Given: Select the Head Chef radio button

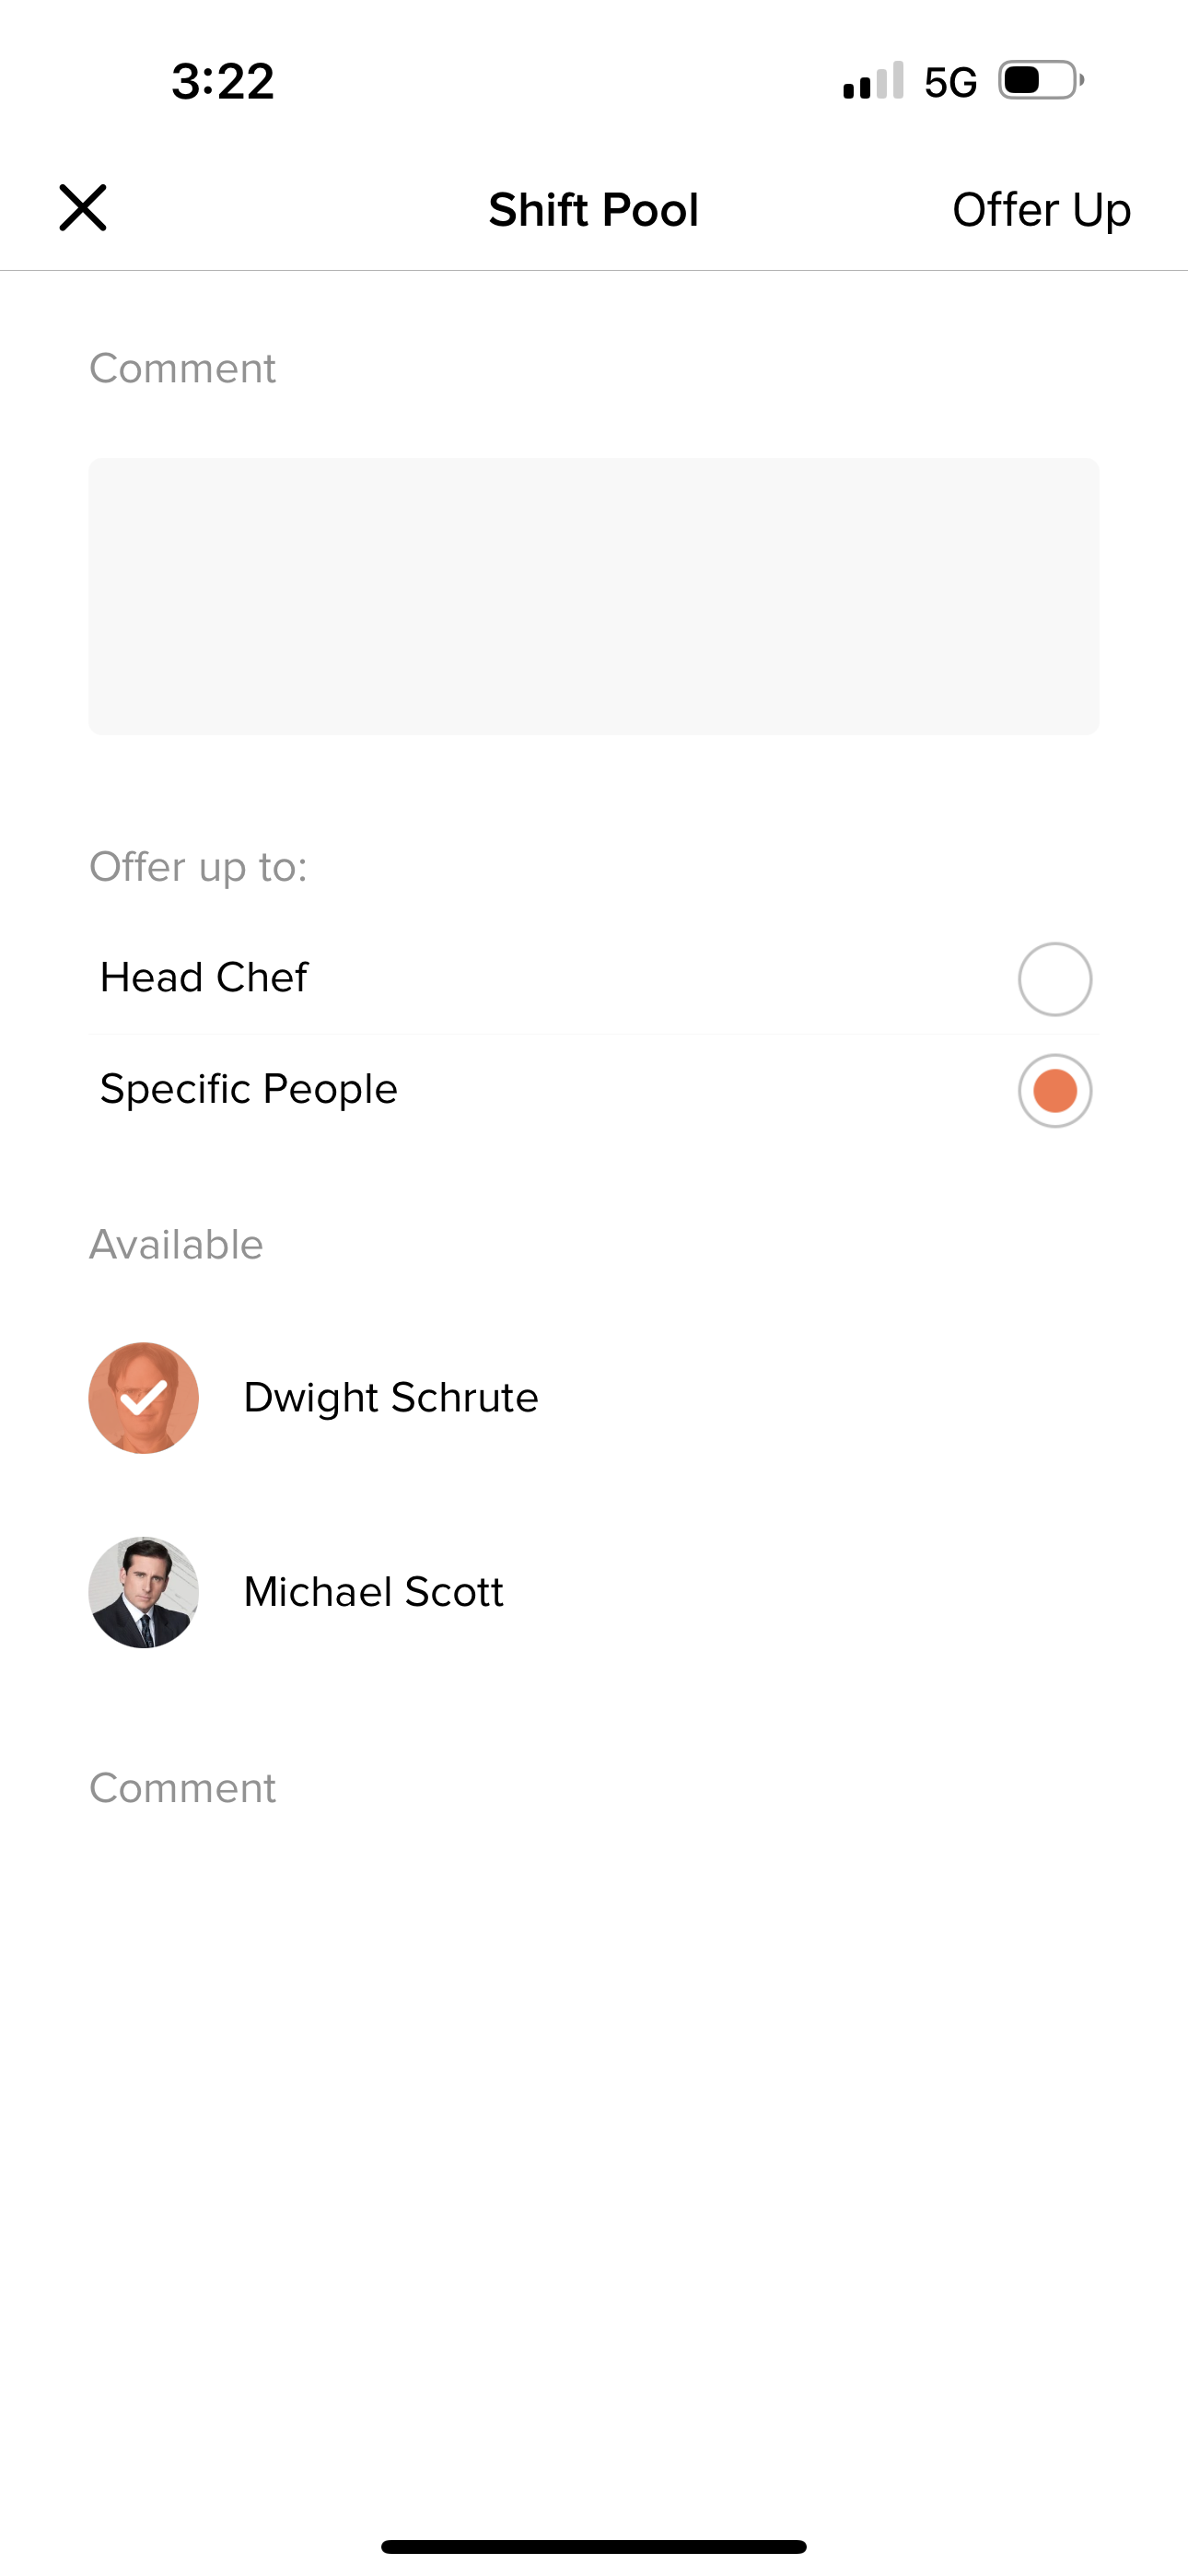Looking at the screenshot, I should 1054,979.
